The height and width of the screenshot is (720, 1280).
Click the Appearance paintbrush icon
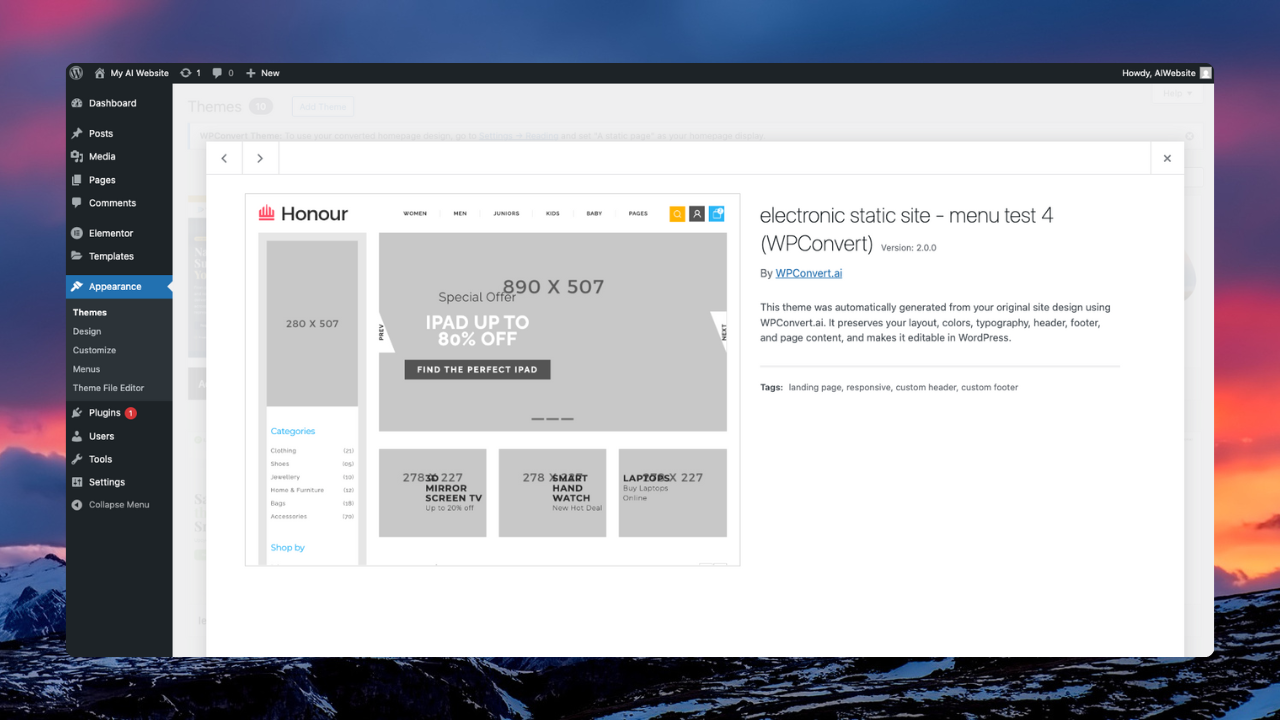[x=77, y=286]
